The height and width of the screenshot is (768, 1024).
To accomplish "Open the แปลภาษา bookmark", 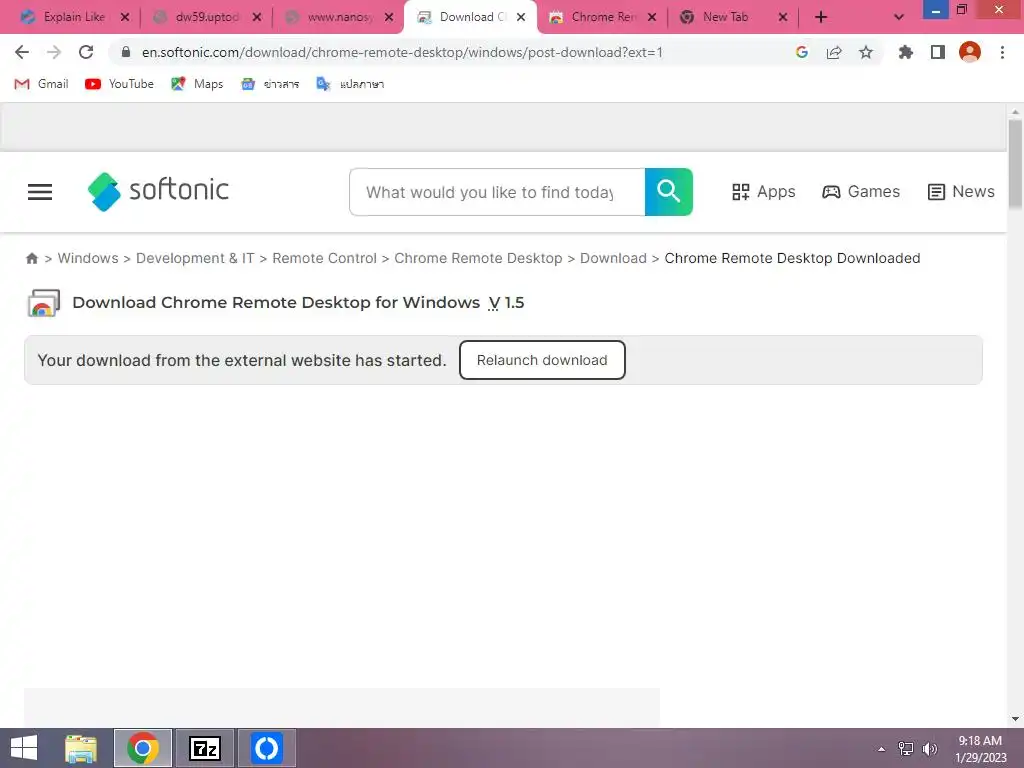I will click(x=350, y=84).
